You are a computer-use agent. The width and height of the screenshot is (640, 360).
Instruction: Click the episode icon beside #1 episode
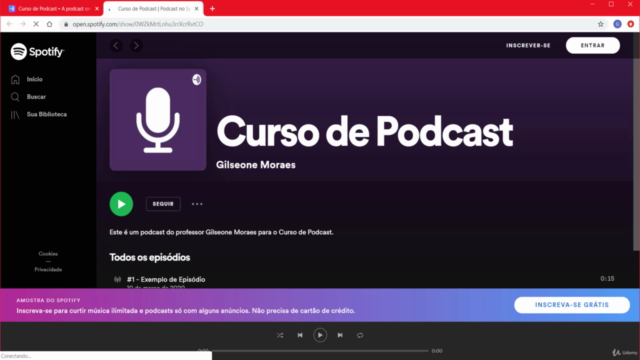[118, 280]
